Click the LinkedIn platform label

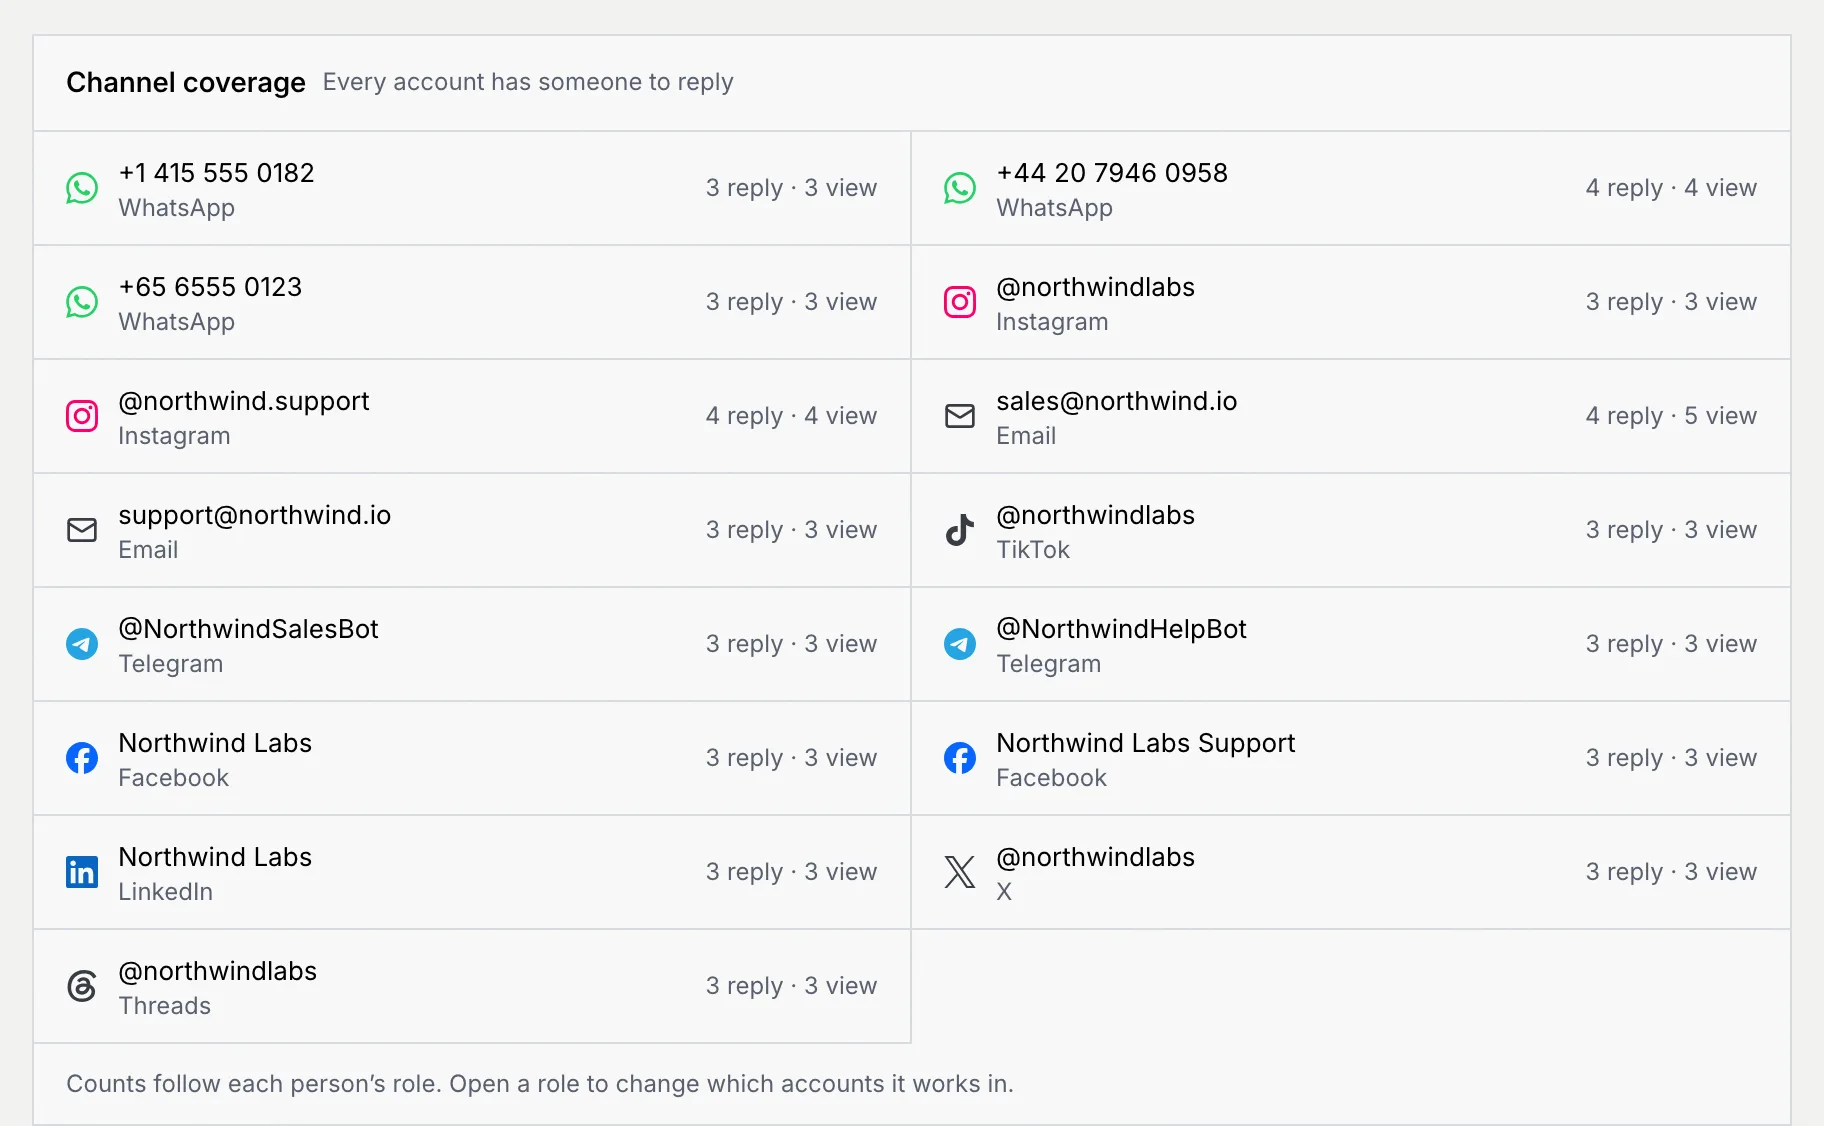click(166, 892)
